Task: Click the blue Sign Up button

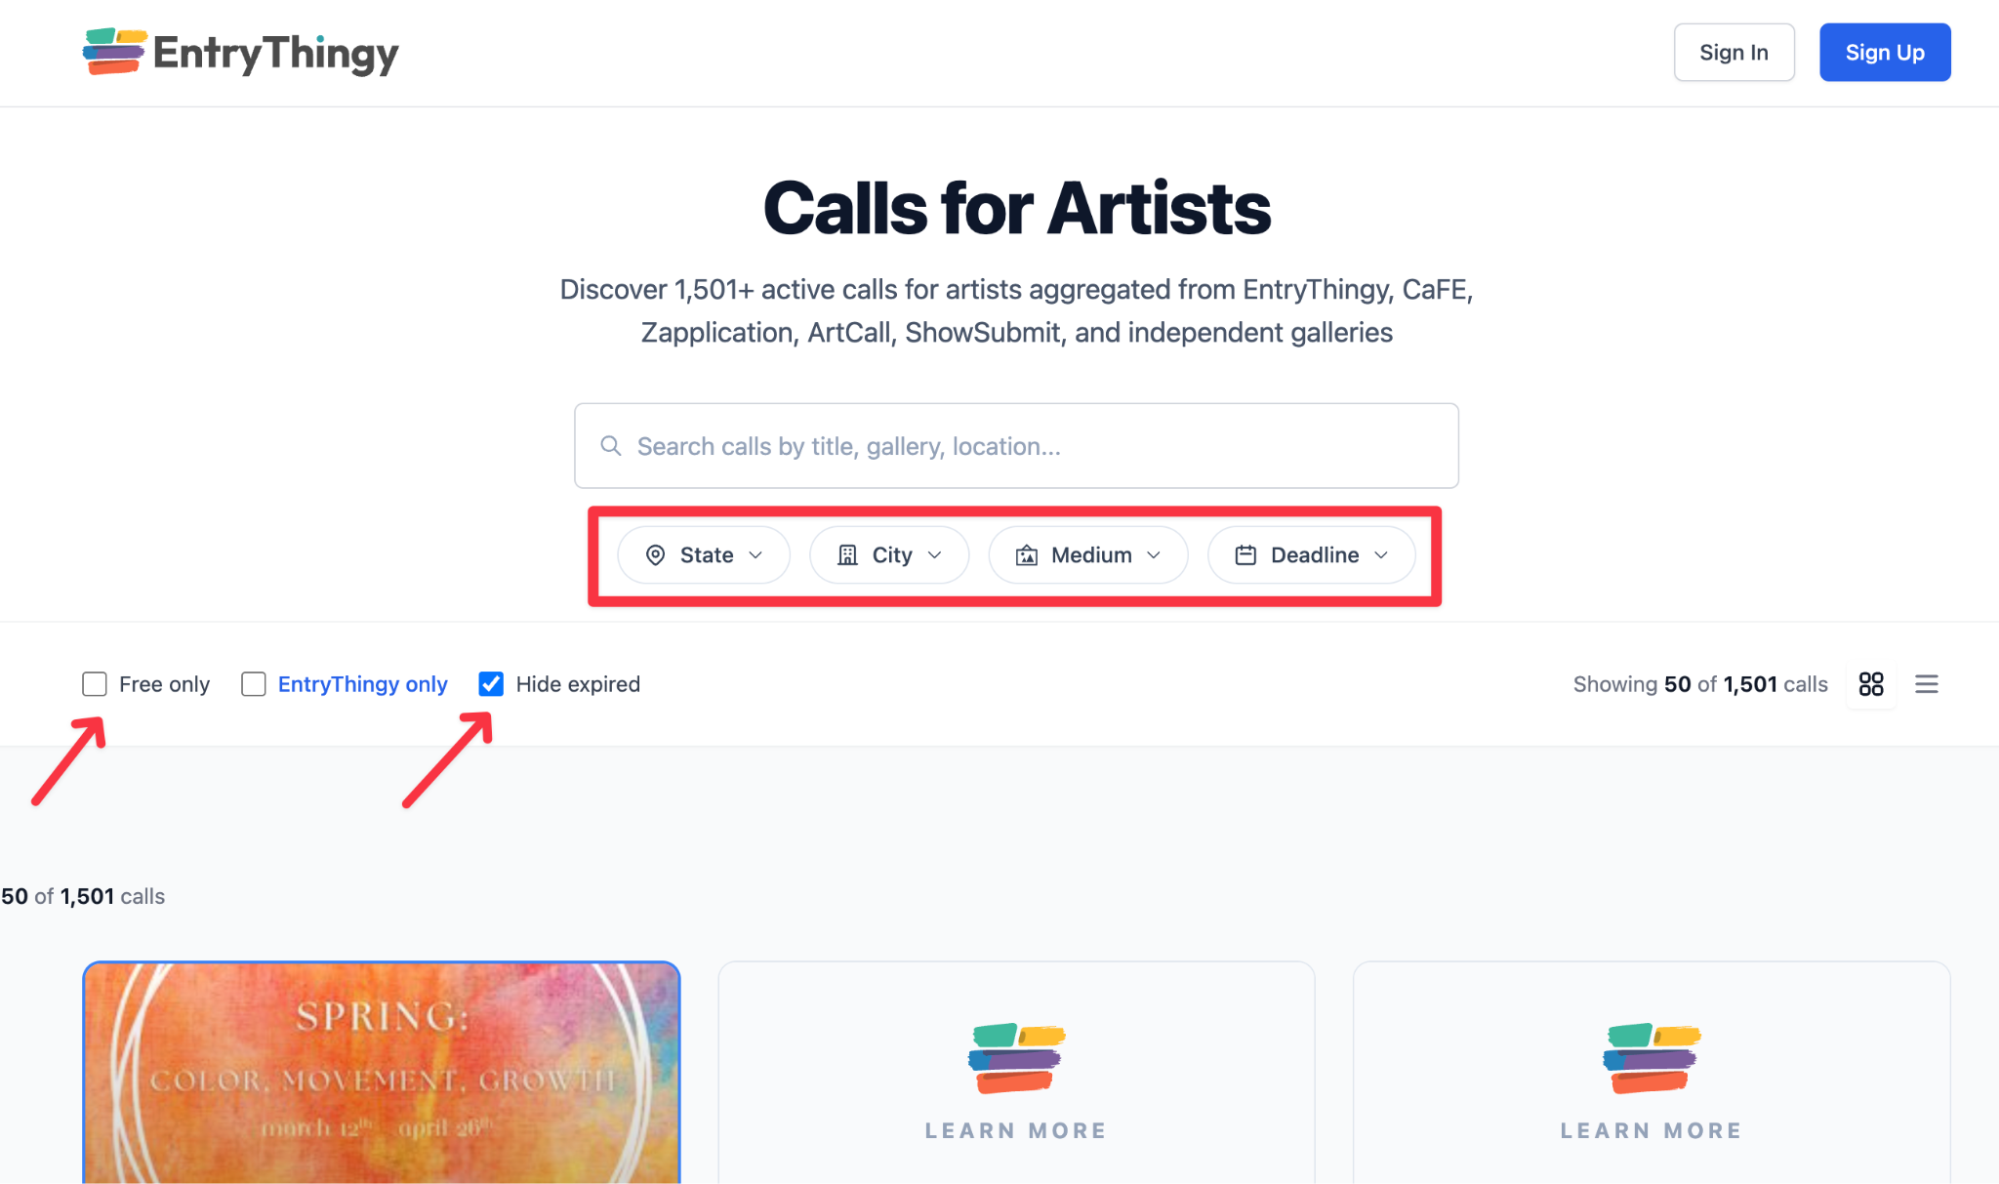Action: 1884,52
